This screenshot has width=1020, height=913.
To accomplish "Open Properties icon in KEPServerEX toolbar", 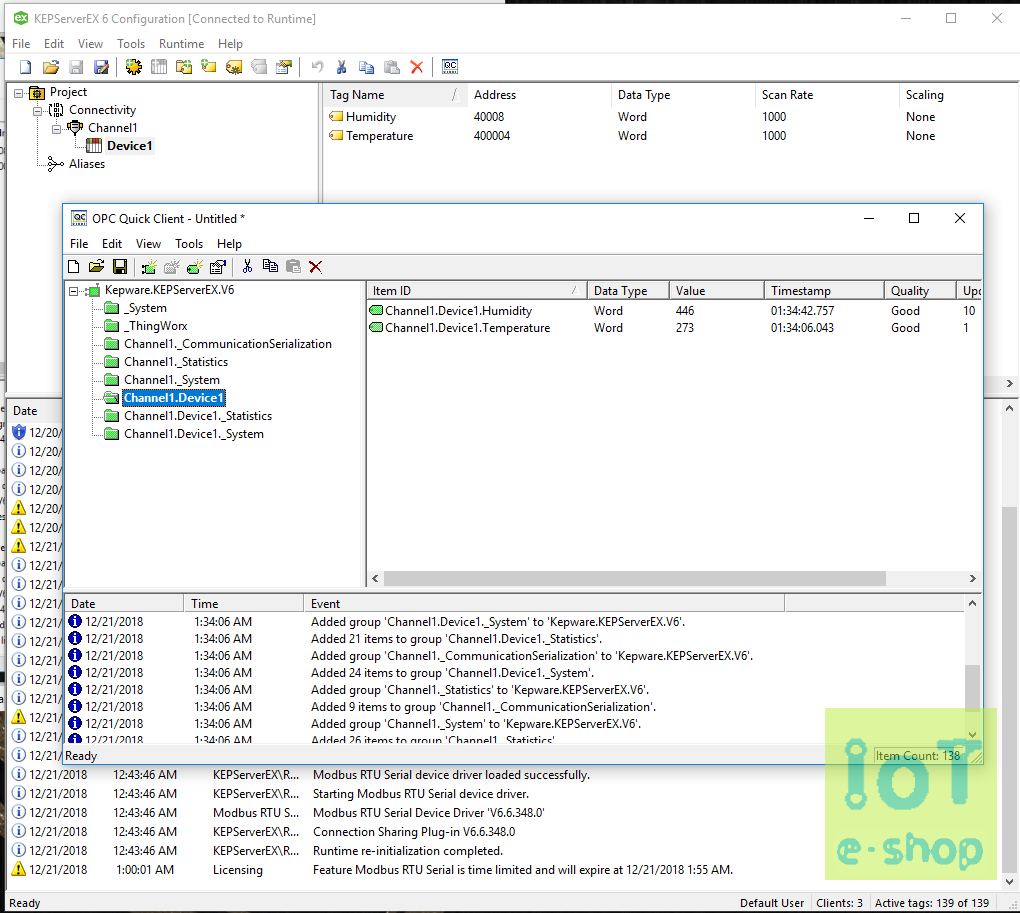I will point(284,67).
